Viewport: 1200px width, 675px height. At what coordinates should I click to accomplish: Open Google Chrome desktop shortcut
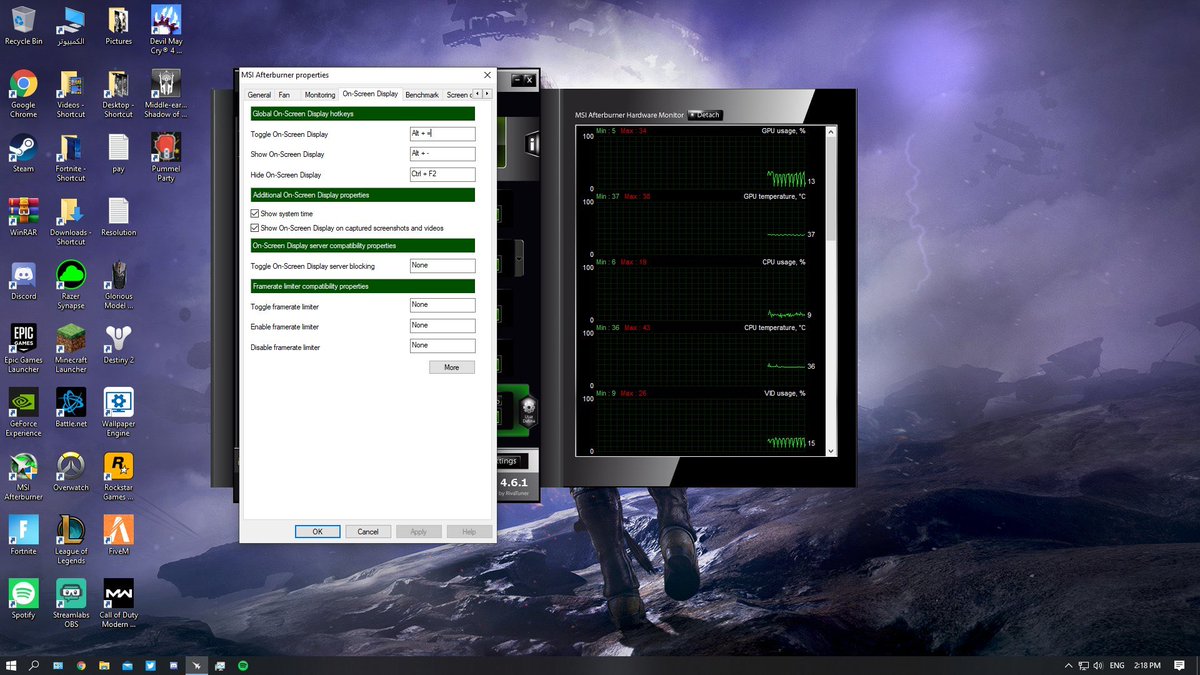coord(23,94)
